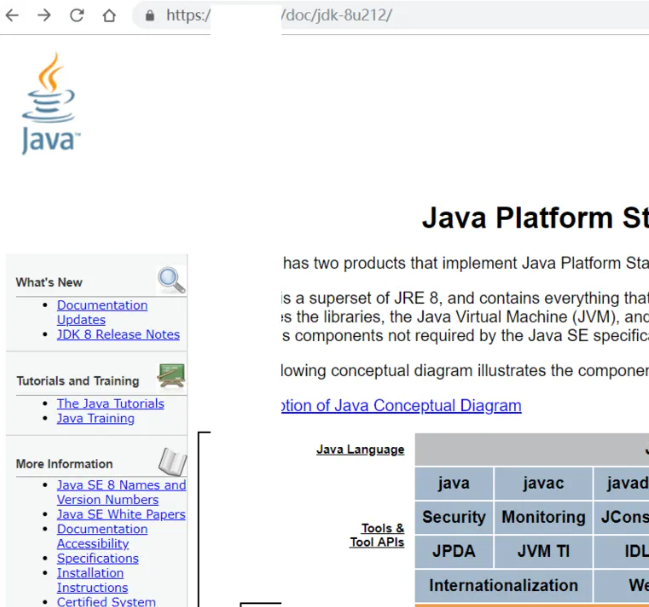Click the Java coffee cup logo
This screenshot has width=649, height=607.
[x=49, y=104]
